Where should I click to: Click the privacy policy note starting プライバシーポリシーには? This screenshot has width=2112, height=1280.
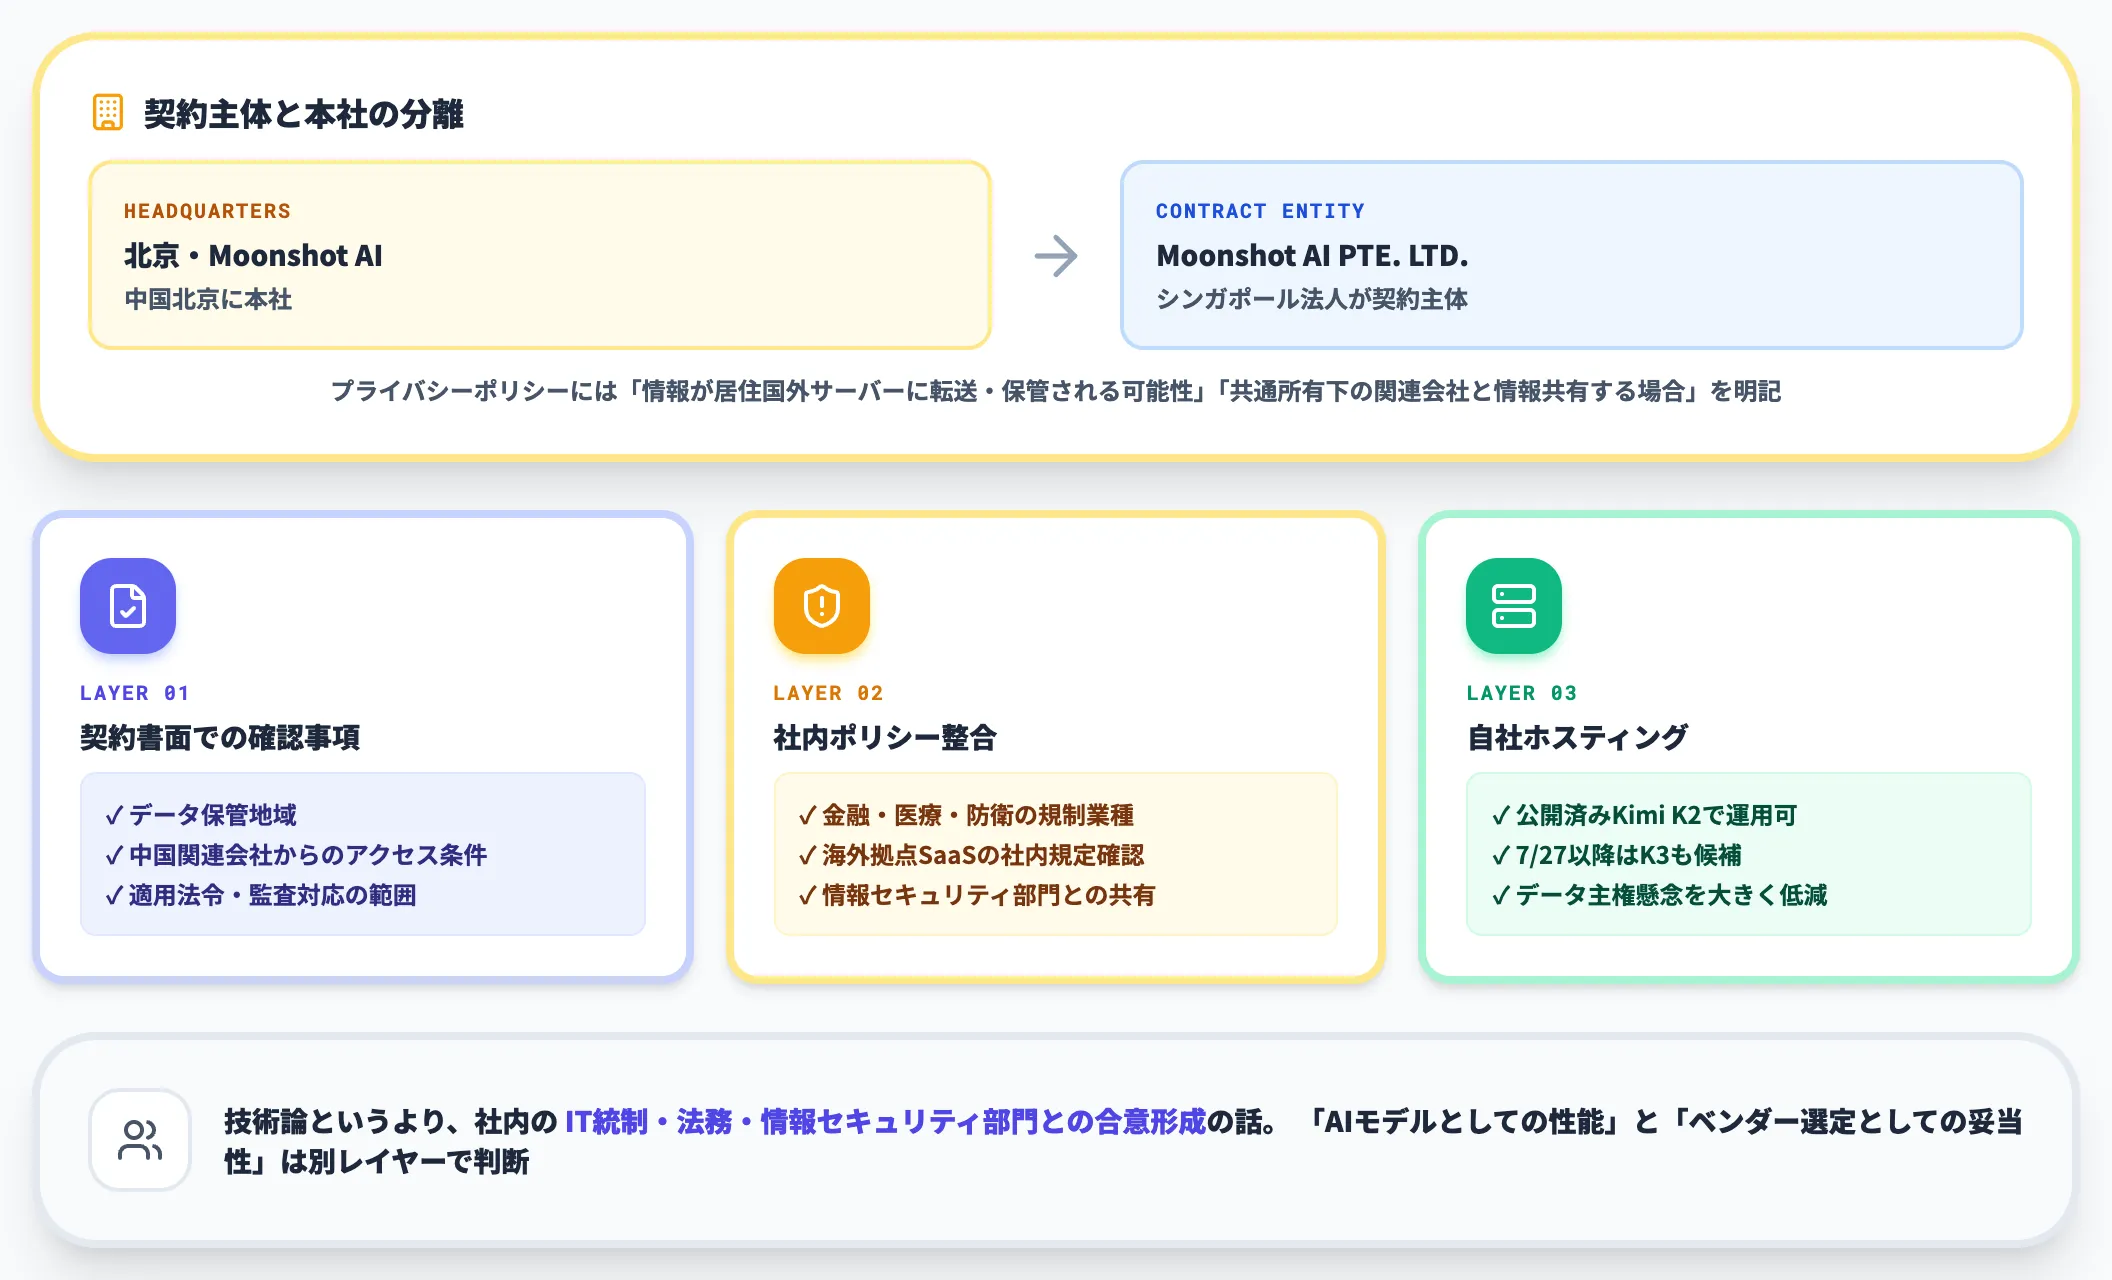[1056, 391]
